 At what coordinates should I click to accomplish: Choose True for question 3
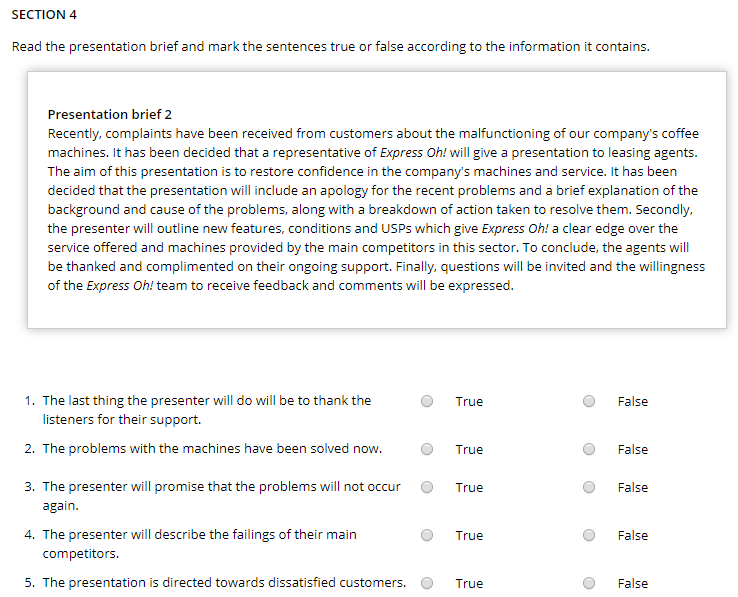pos(427,487)
